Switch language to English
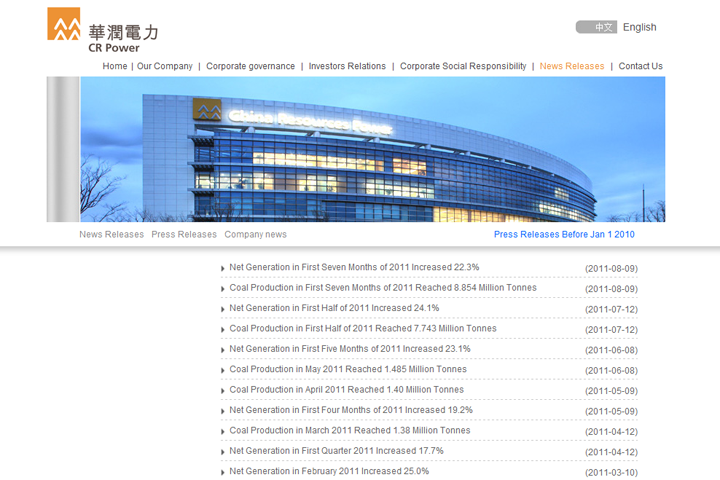720x480 pixels. point(640,27)
